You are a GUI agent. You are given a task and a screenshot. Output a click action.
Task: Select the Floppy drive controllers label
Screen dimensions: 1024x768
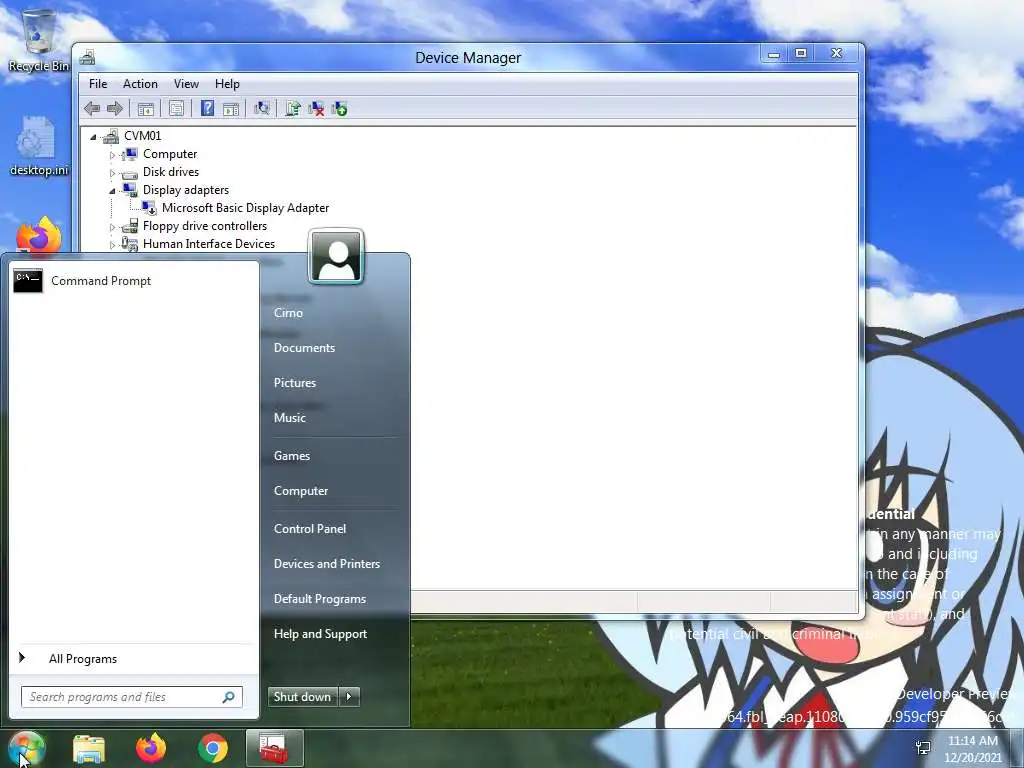204,226
